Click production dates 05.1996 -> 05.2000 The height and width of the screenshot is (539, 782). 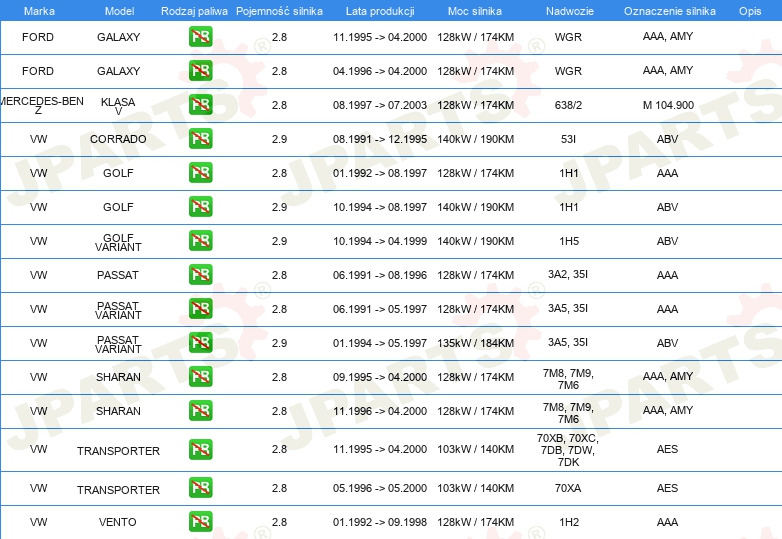point(380,488)
